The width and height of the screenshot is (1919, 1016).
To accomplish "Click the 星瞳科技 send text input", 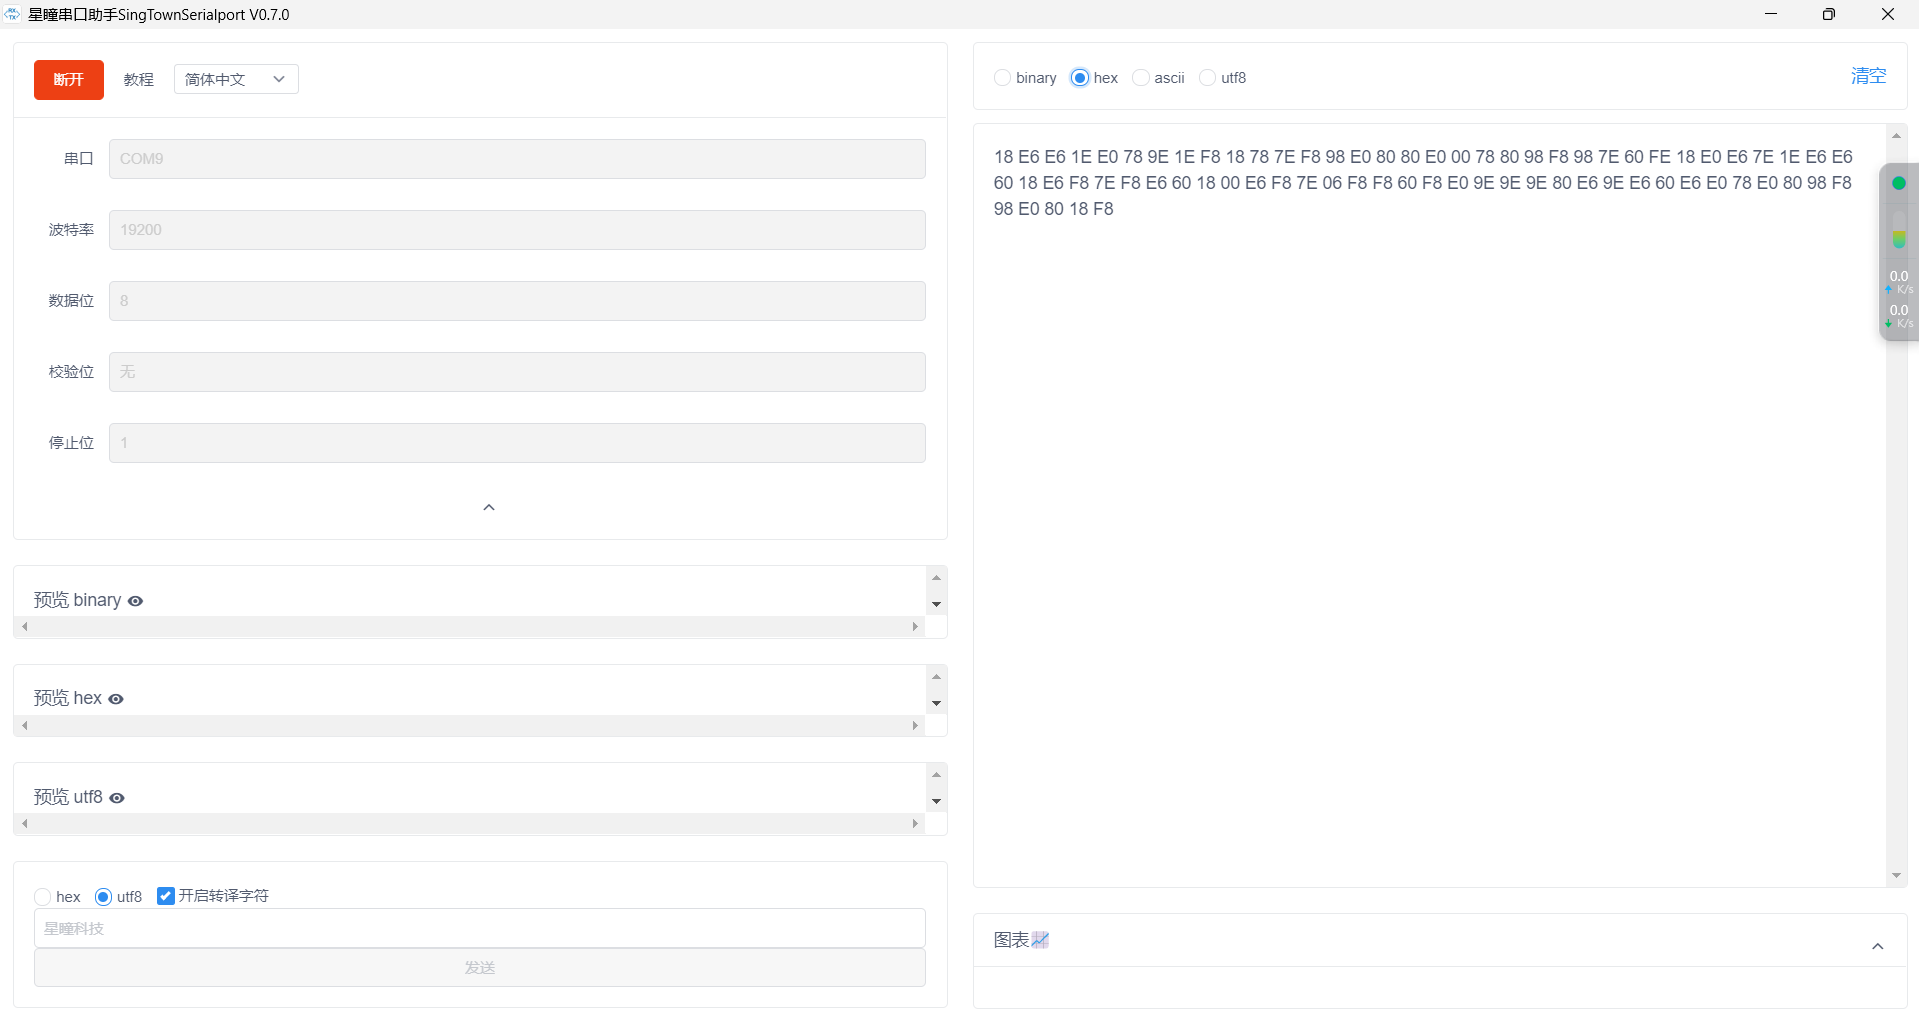I will pos(480,928).
